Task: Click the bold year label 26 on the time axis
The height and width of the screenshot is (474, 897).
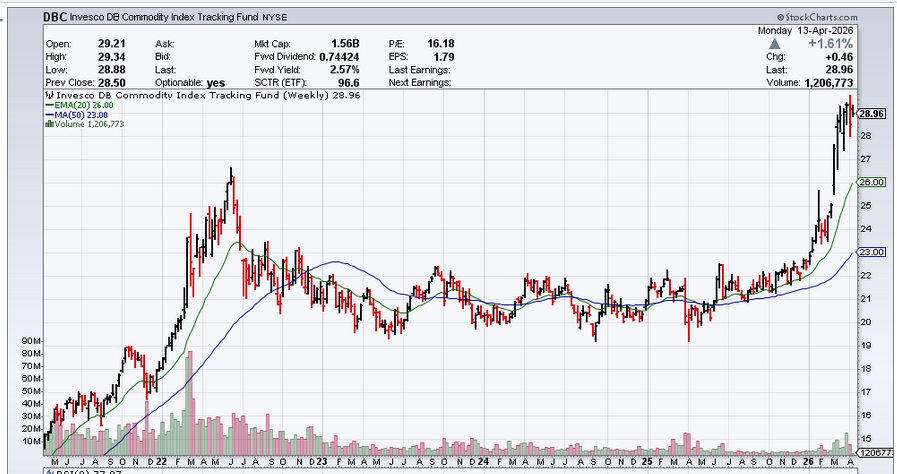Action: point(808,461)
